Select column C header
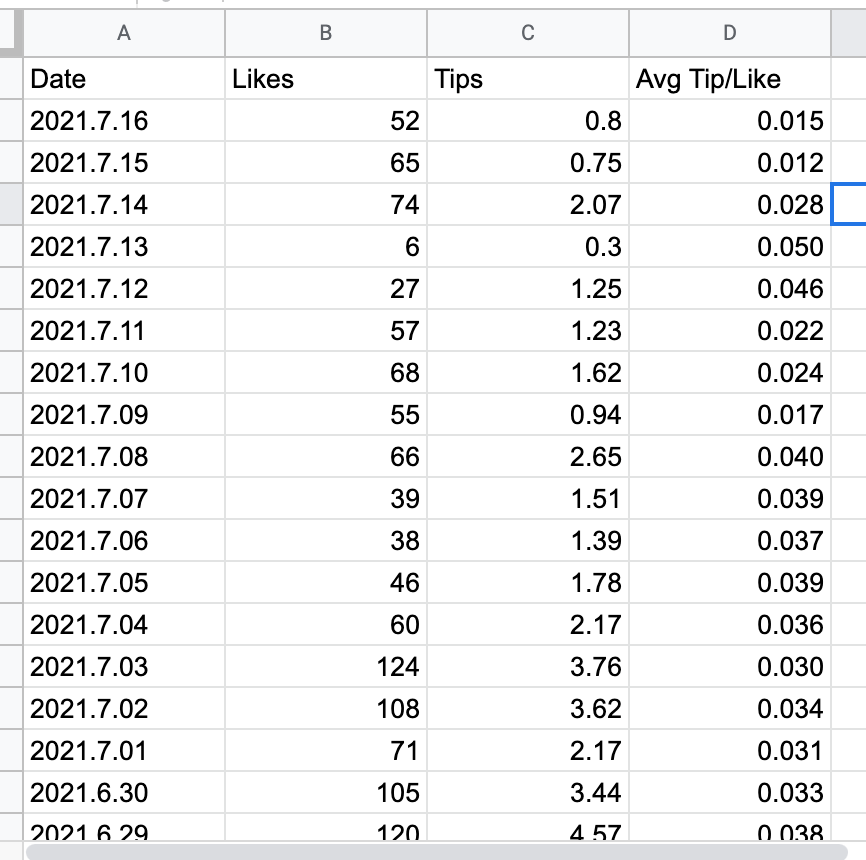The width and height of the screenshot is (866, 860). 528,33
